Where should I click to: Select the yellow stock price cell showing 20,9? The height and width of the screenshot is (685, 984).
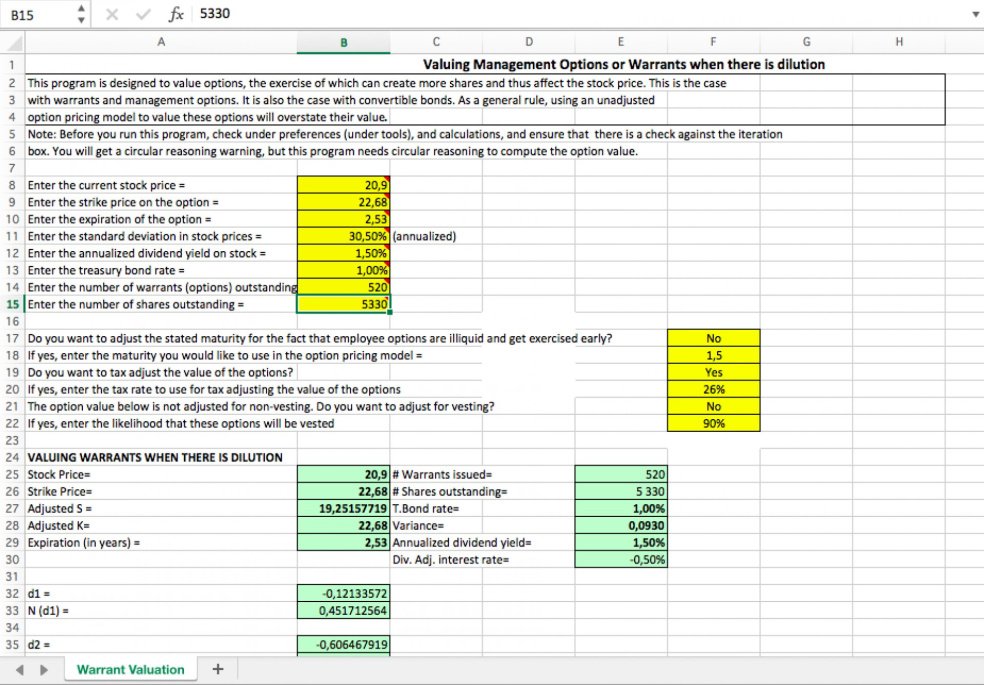[x=344, y=184]
